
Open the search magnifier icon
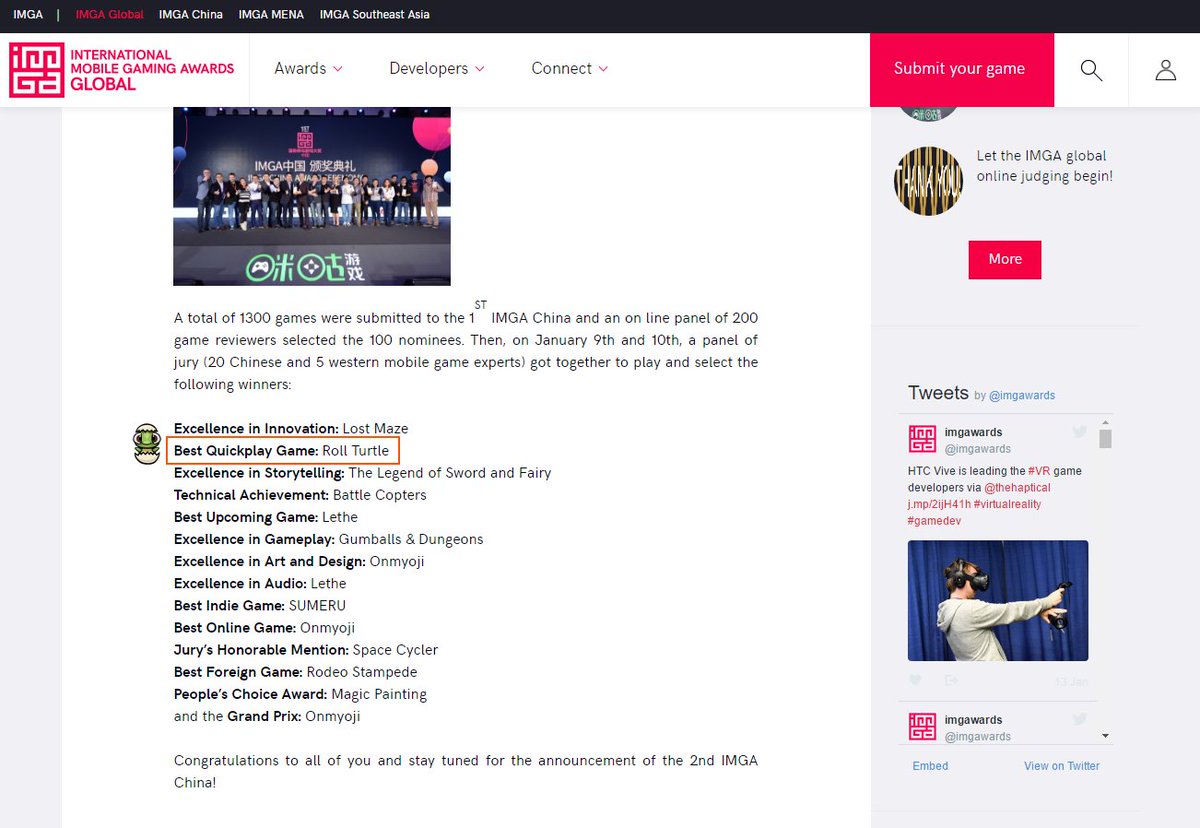point(1091,70)
